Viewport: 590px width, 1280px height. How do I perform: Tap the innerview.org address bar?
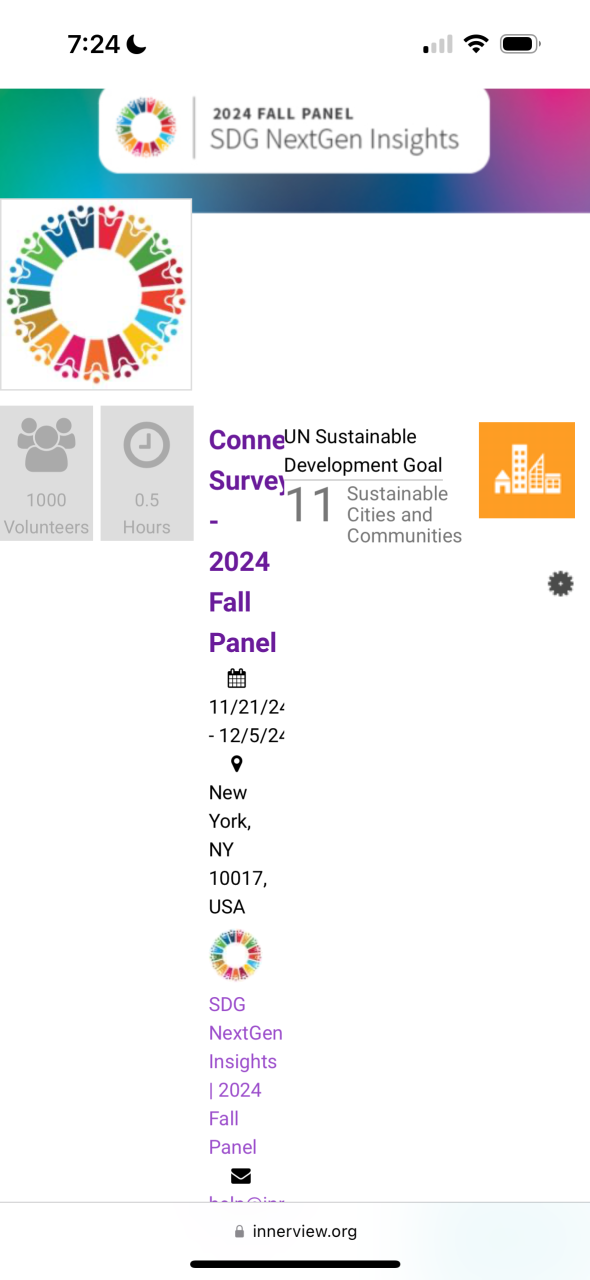tap(295, 1231)
